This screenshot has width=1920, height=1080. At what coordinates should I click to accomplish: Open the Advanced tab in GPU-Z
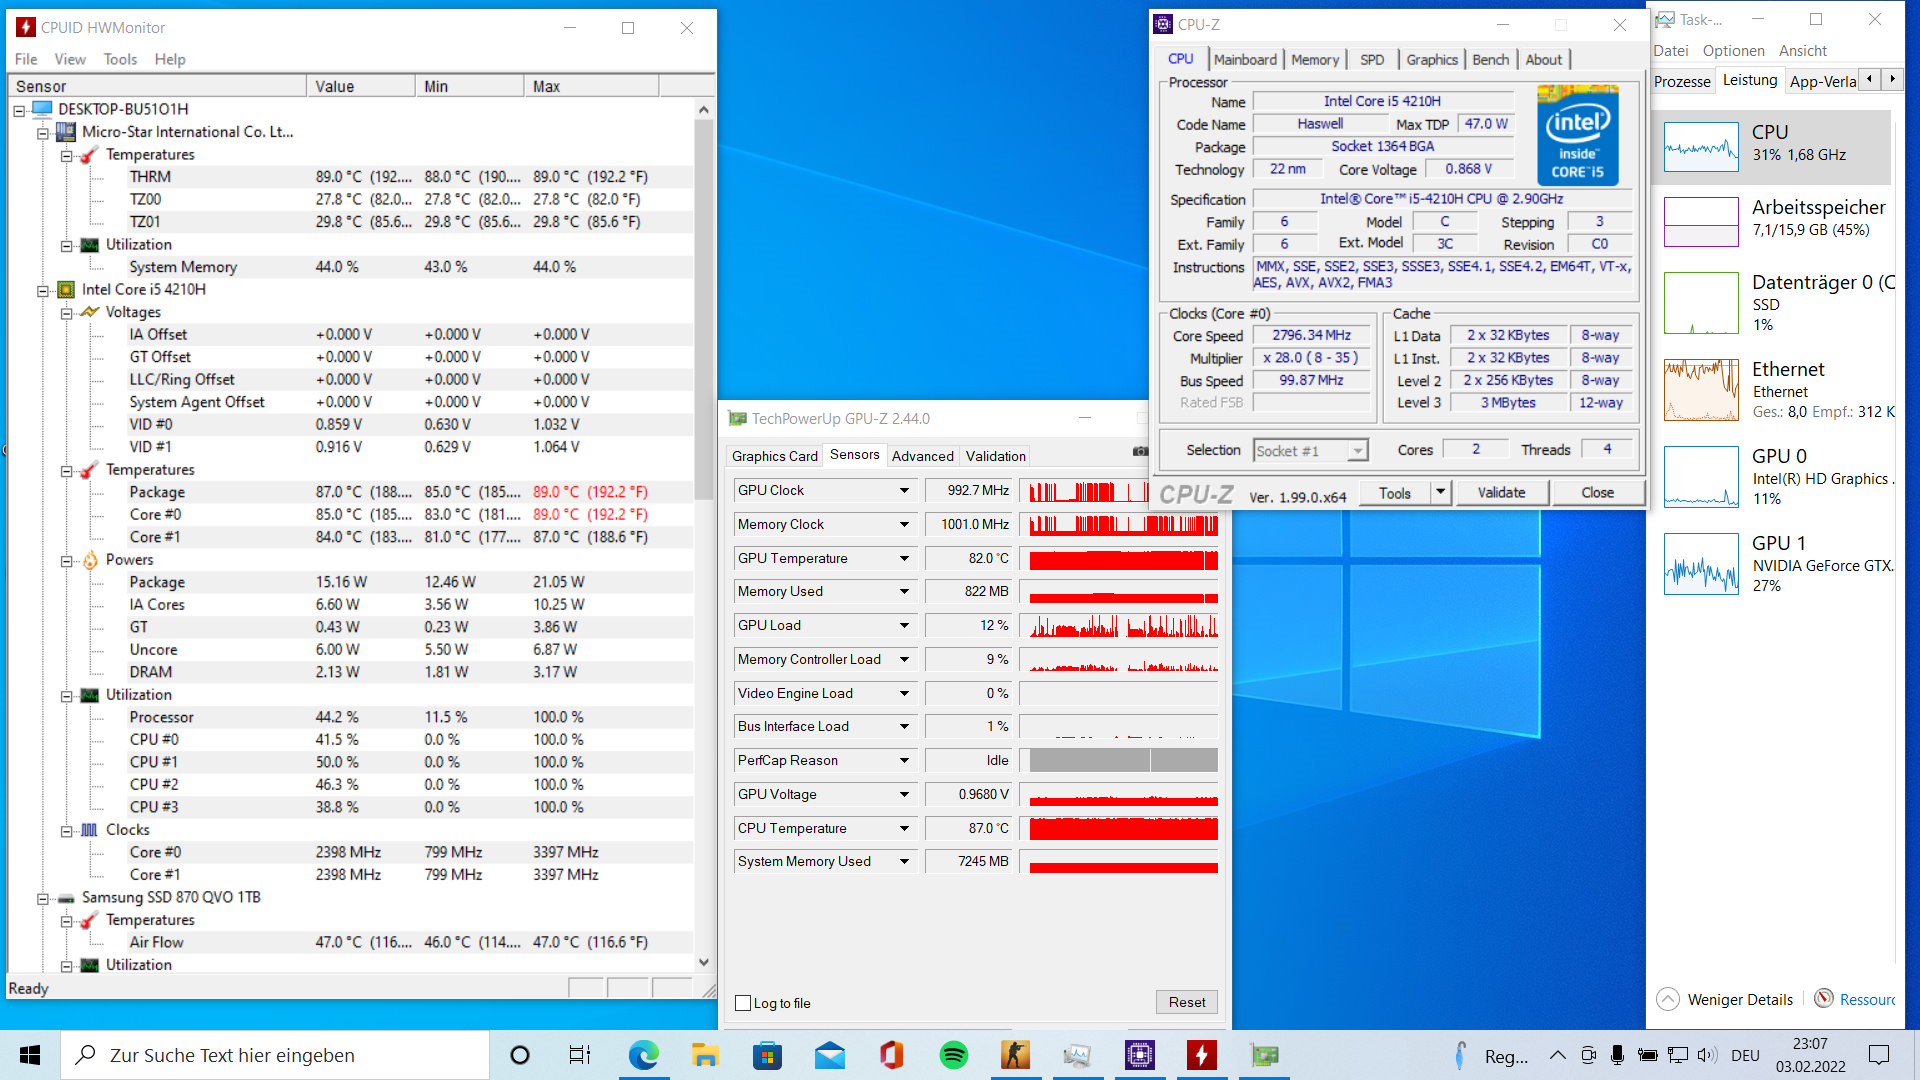coord(922,456)
